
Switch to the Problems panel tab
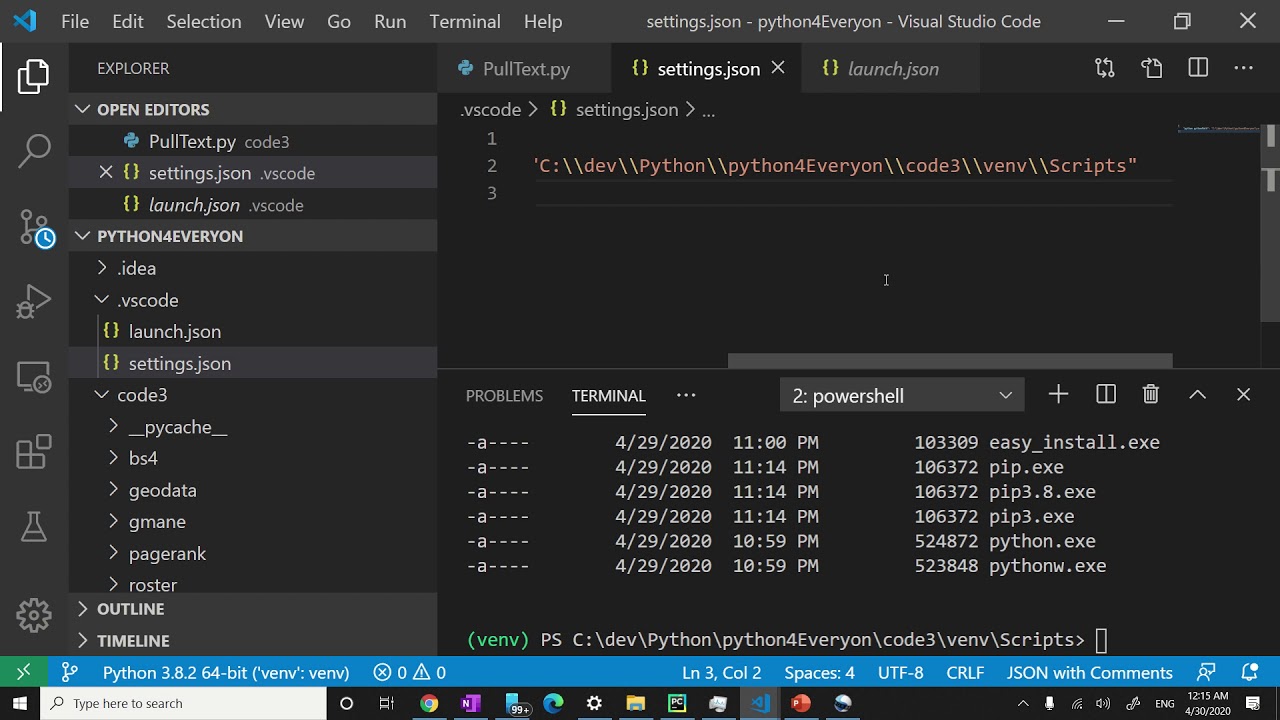pos(504,396)
